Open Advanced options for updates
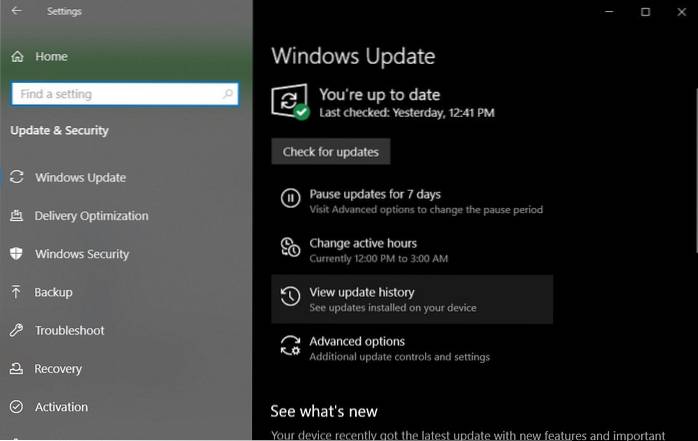The width and height of the screenshot is (698, 441). point(357,342)
